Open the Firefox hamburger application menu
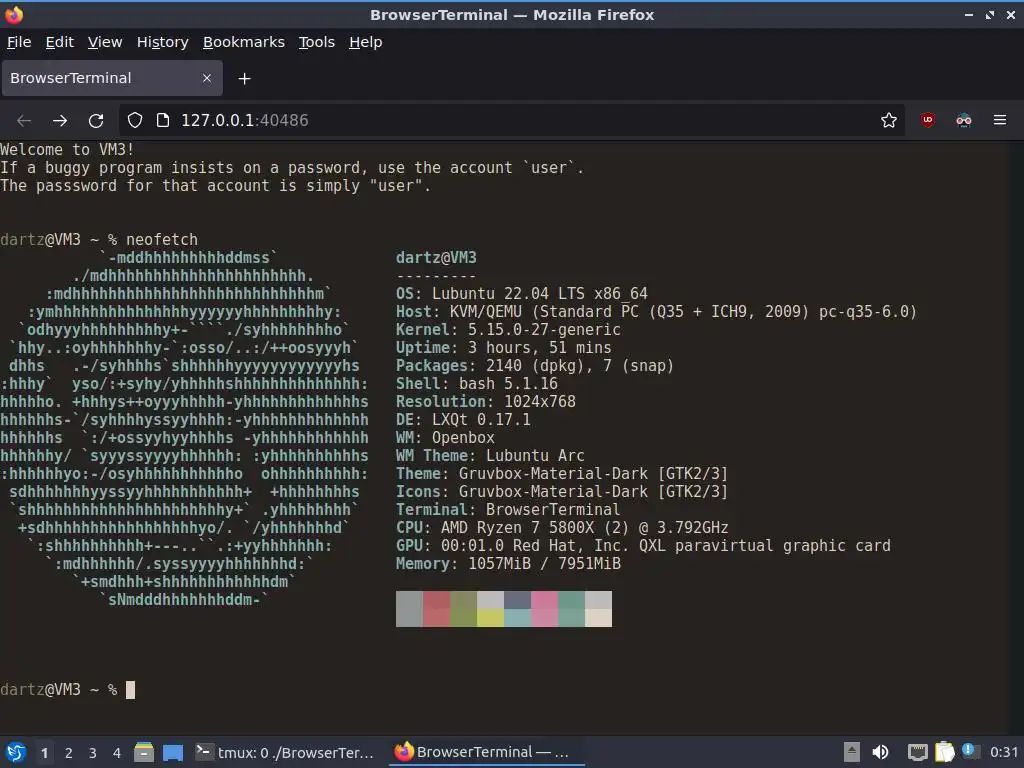 (999, 120)
